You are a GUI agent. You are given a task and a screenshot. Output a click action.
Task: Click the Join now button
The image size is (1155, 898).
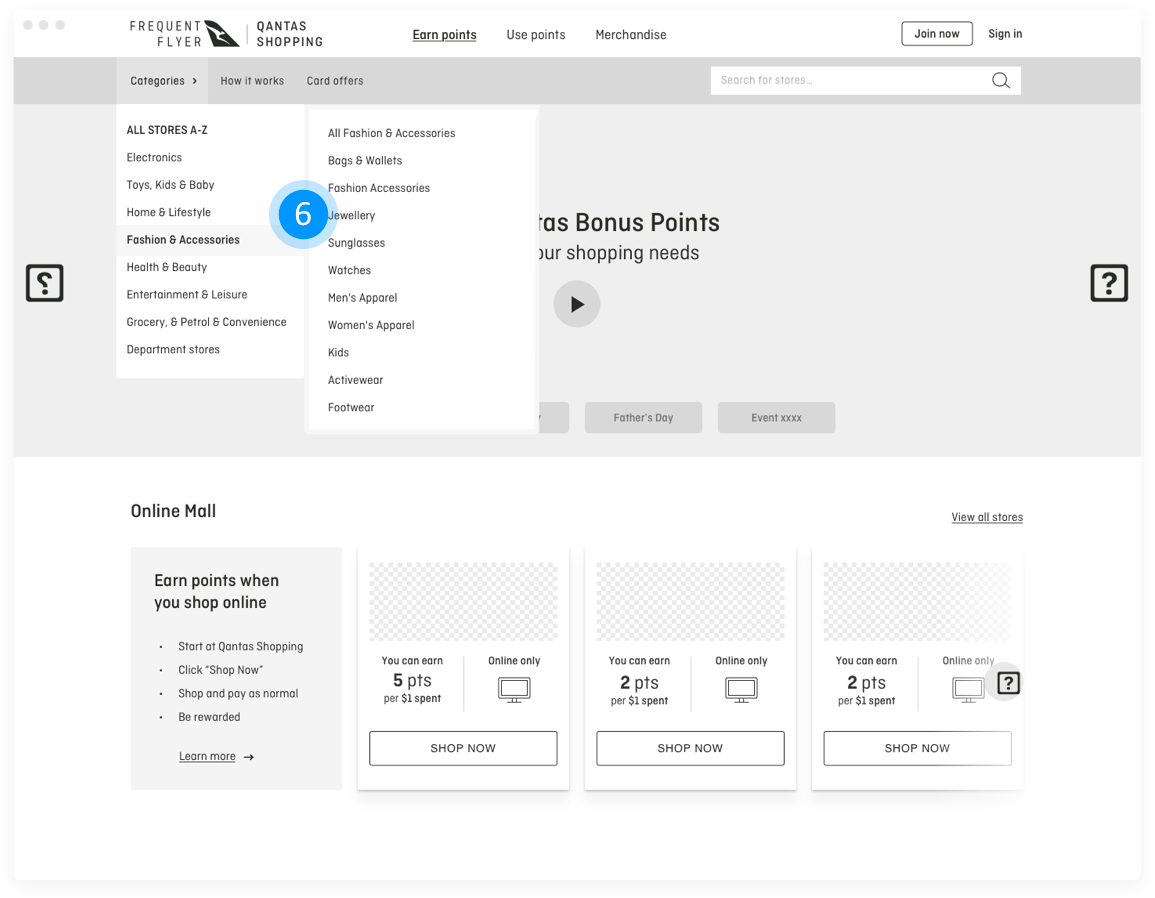click(937, 34)
